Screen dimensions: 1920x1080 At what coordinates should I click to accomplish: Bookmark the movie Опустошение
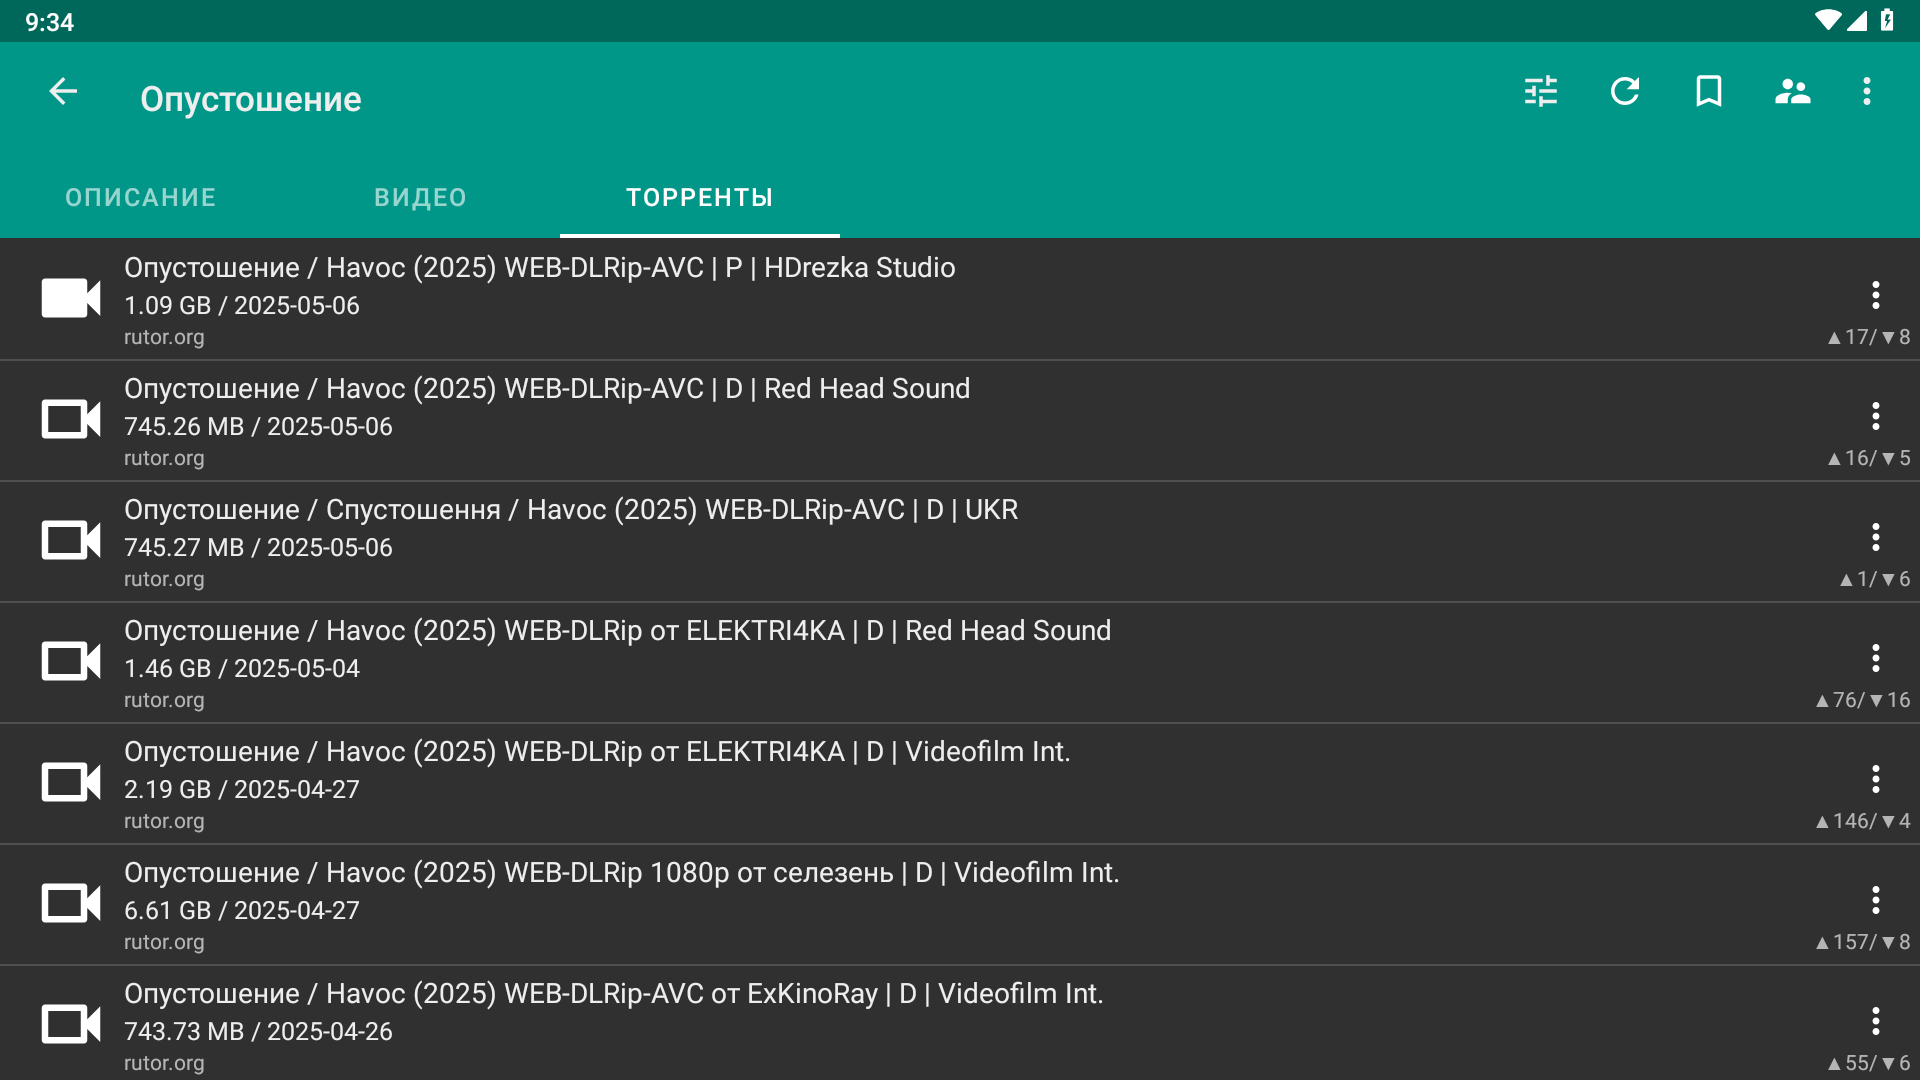point(1709,92)
